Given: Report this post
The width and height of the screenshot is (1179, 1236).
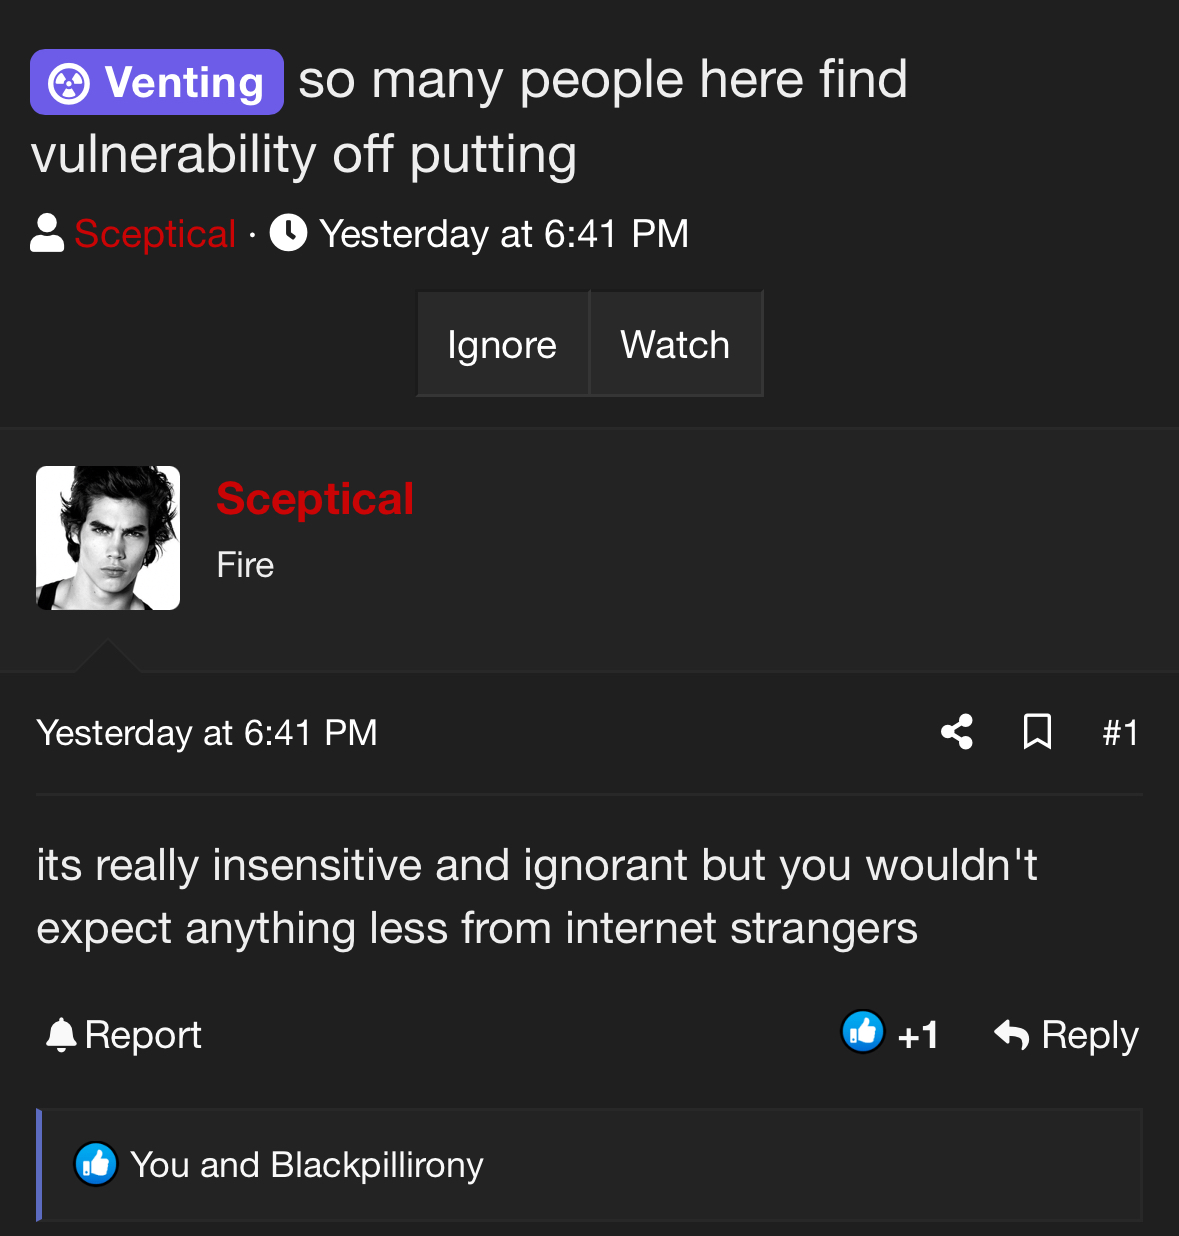Looking at the screenshot, I should point(124,1035).
